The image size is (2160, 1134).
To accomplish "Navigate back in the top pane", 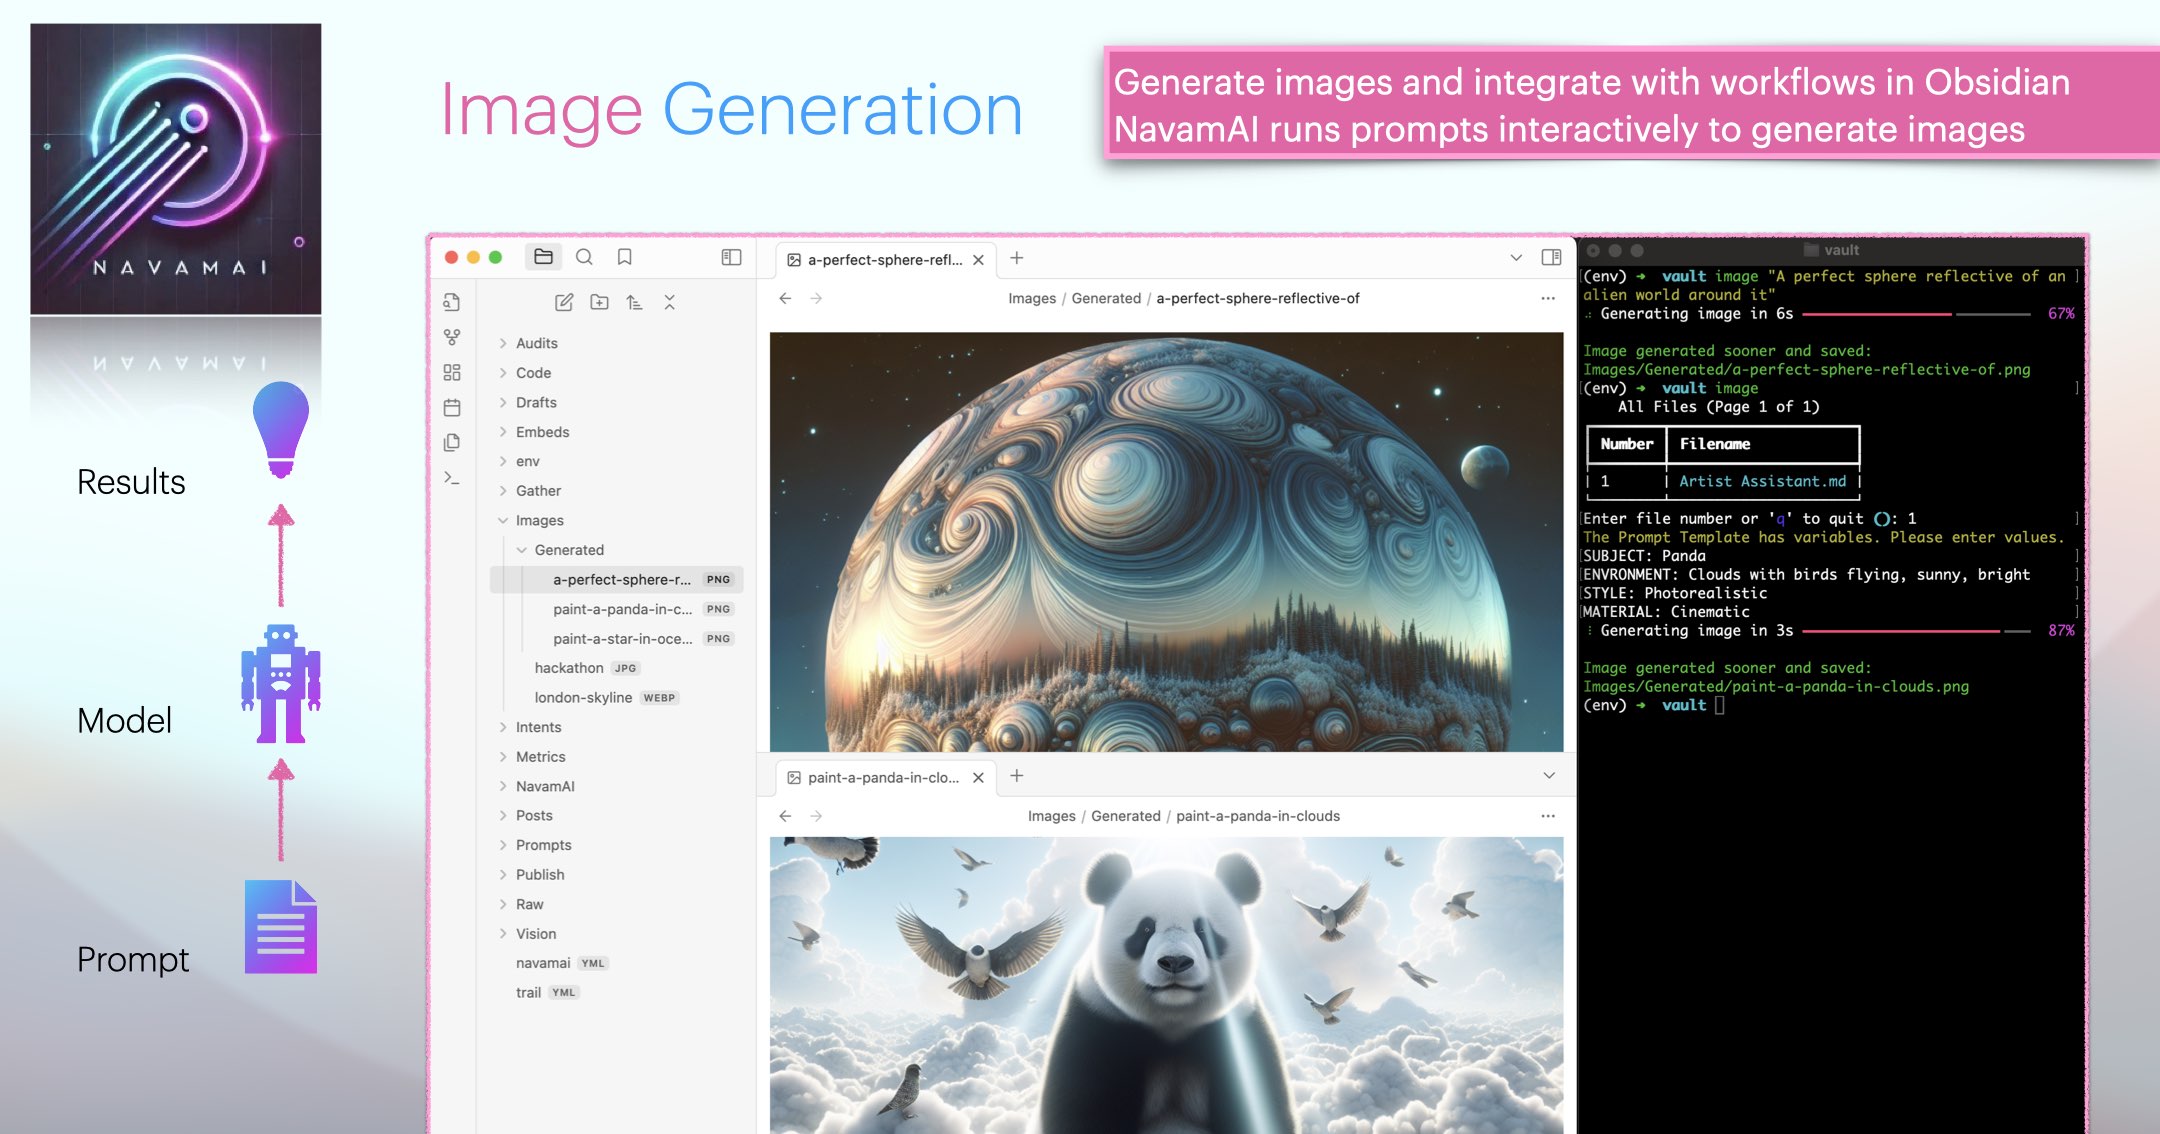I will point(785,298).
